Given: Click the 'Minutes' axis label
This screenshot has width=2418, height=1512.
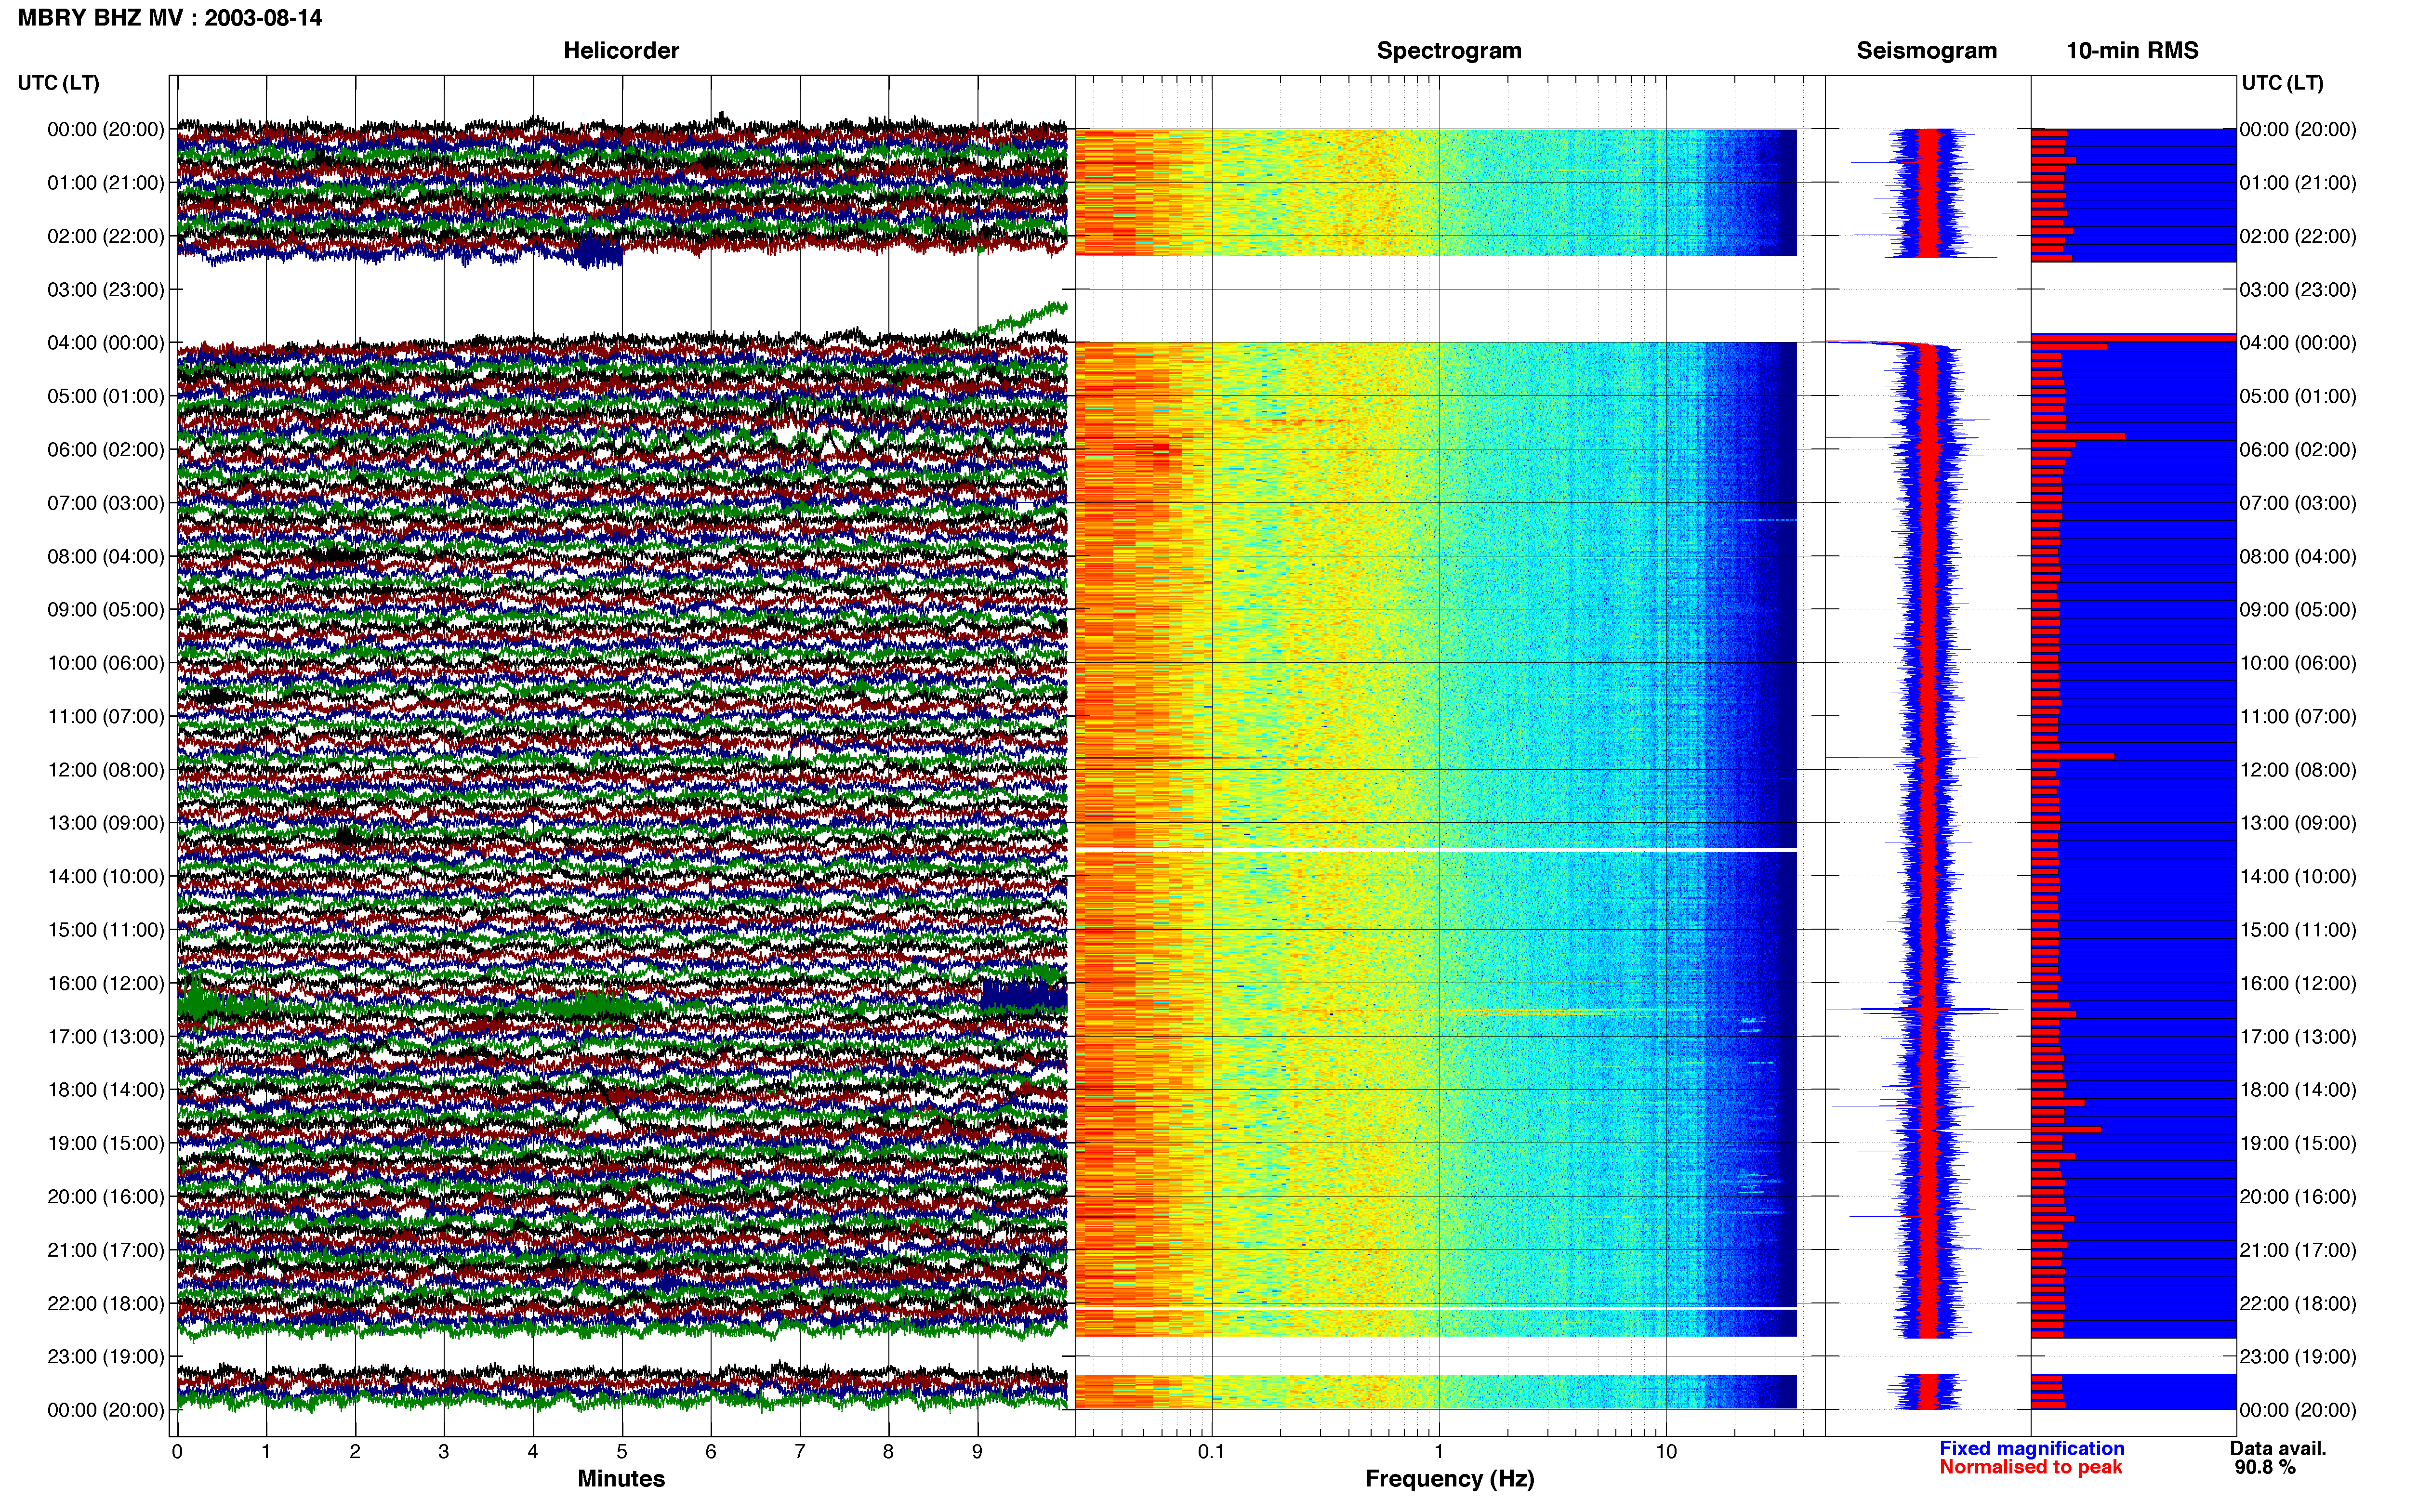Looking at the screenshot, I should [x=621, y=1478].
